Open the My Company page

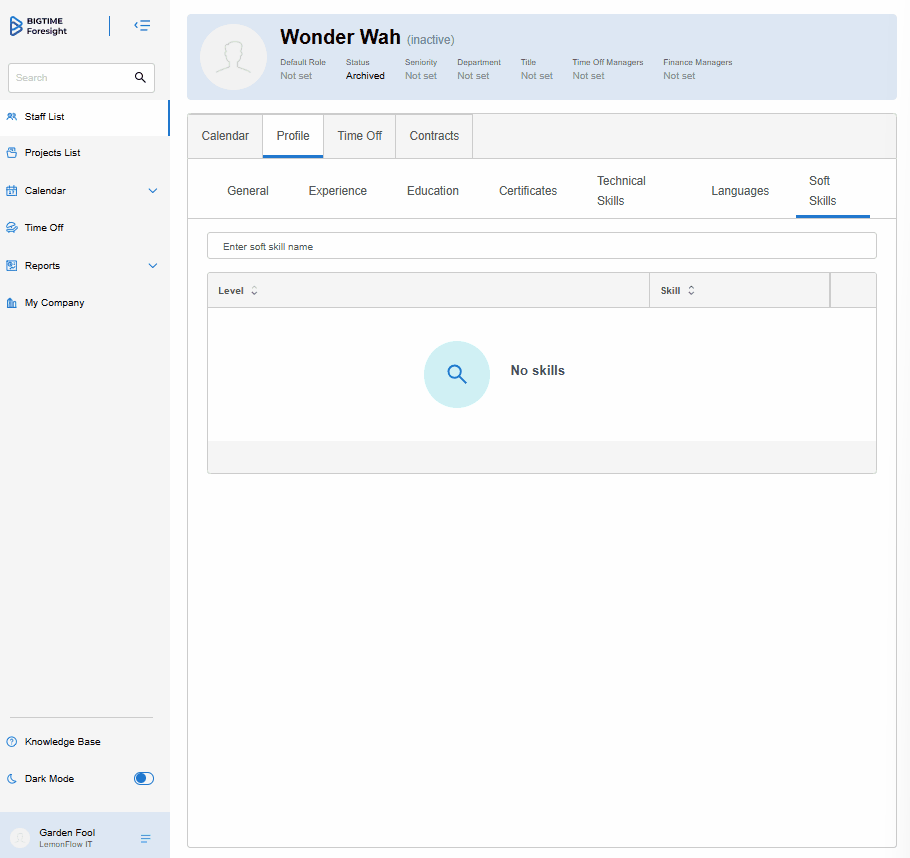tap(85, 302)
